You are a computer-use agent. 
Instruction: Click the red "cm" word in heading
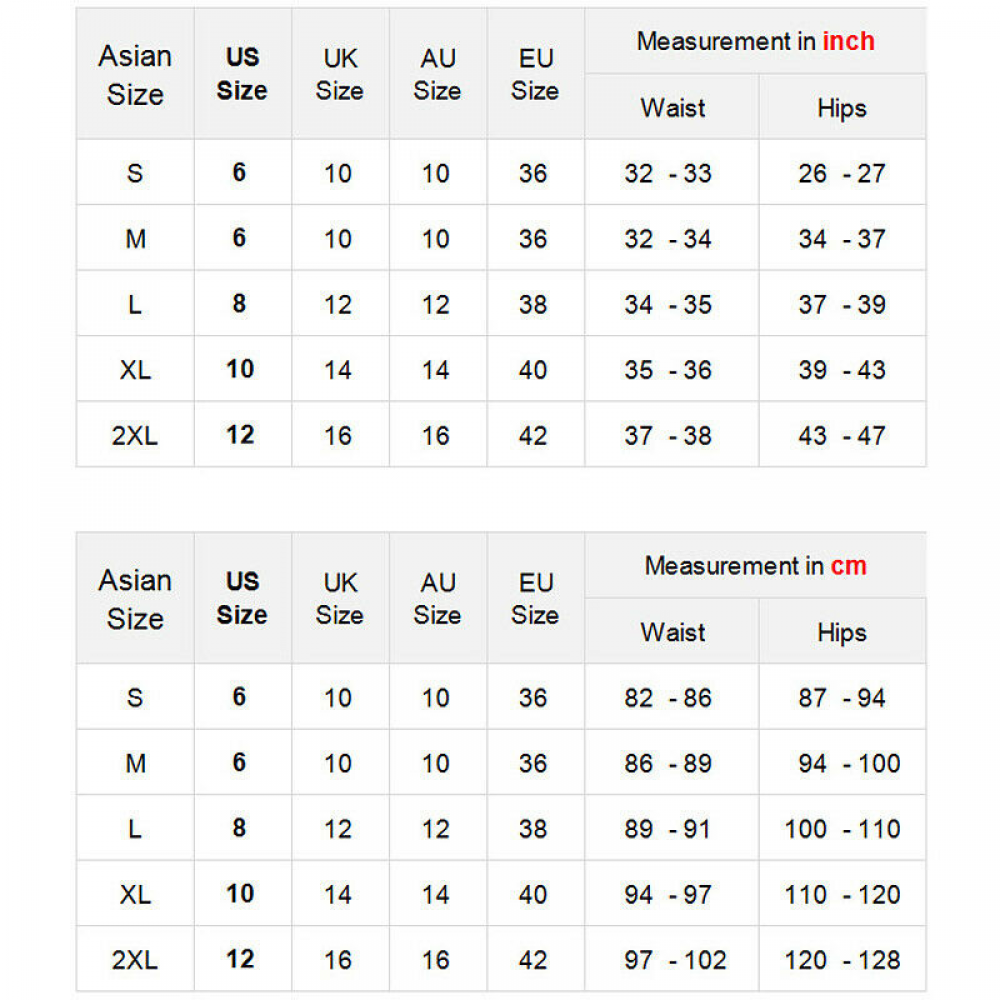[x=848, y=566]
